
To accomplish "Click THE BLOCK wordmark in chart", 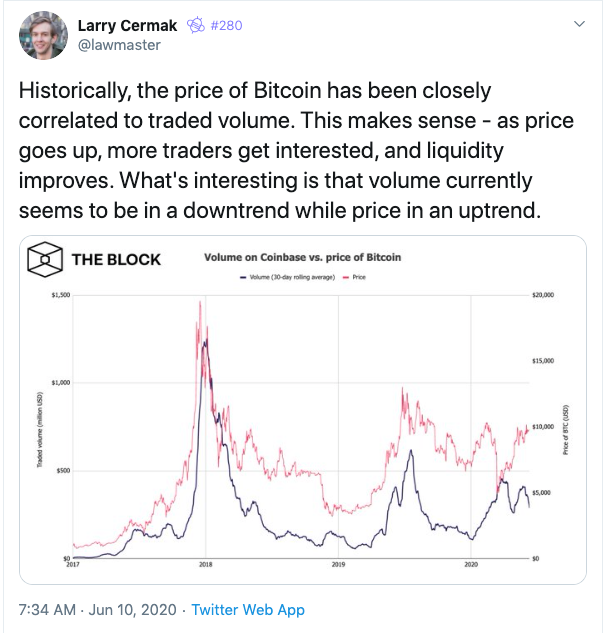I will click(116, 260).
